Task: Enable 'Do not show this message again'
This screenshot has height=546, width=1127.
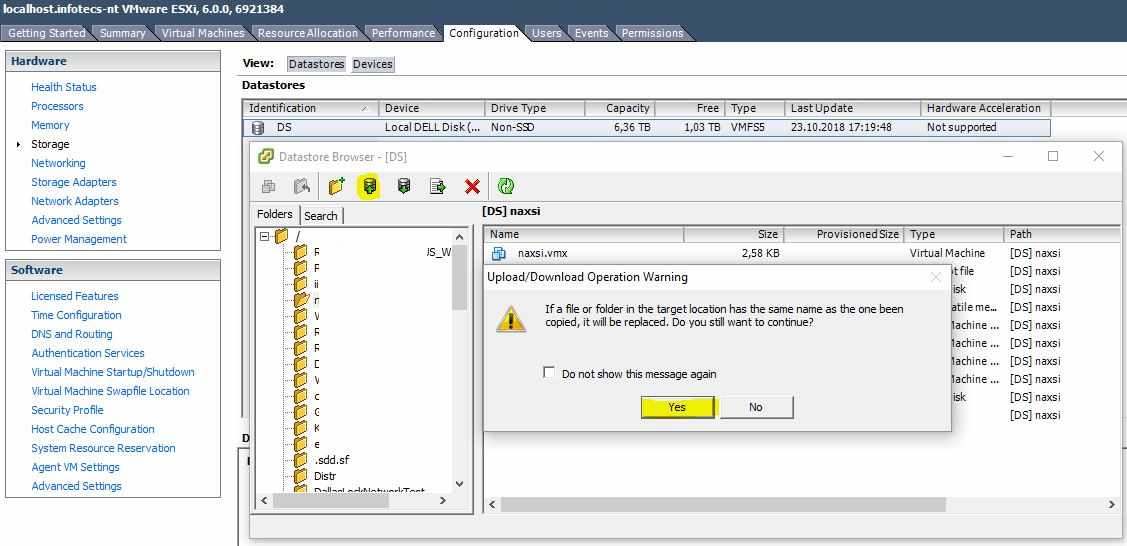Action: pyautogui.click(x=549, y=373)
